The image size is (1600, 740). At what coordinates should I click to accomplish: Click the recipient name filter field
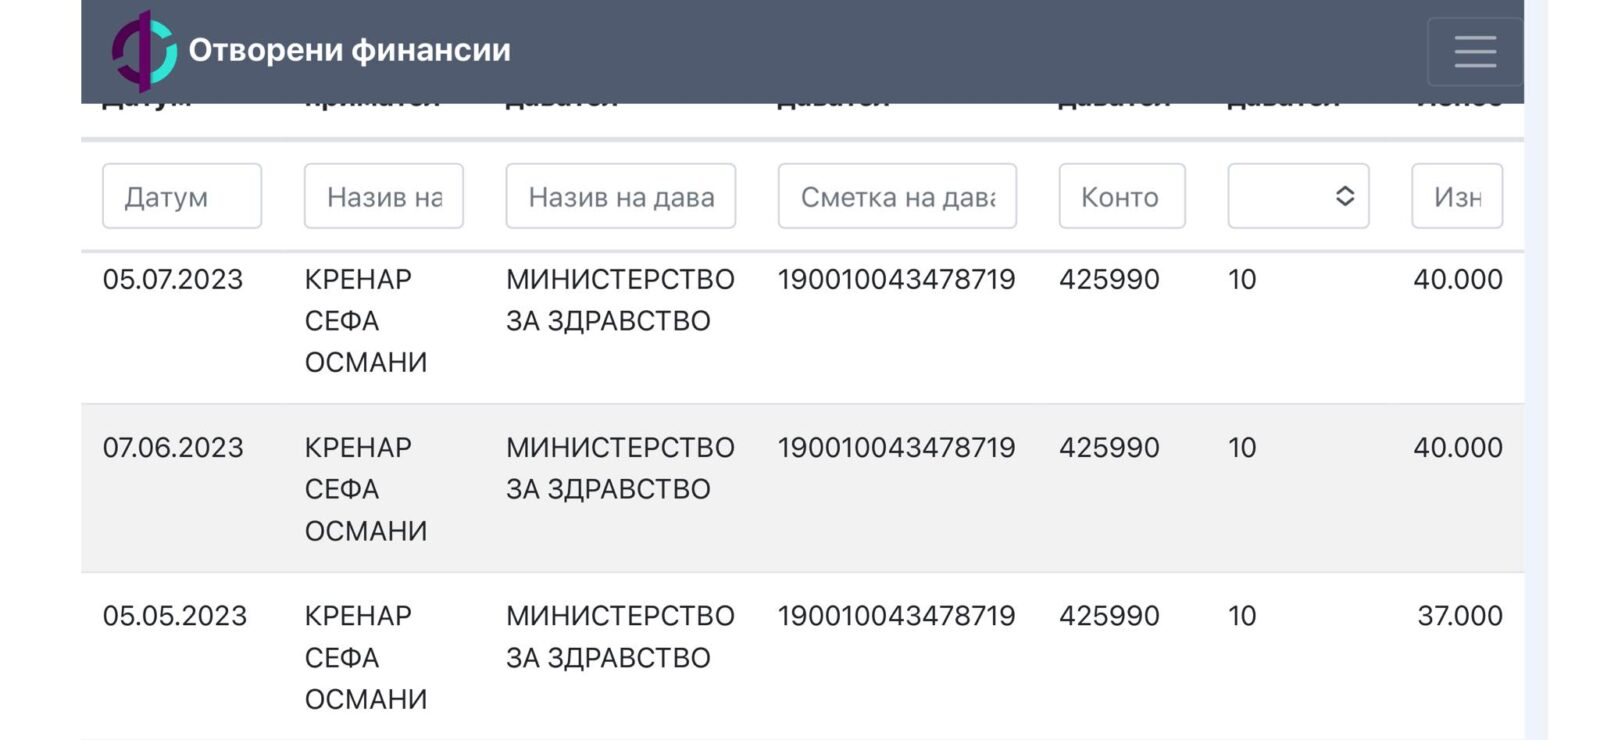pyautogui.click(x=383, y=196)
